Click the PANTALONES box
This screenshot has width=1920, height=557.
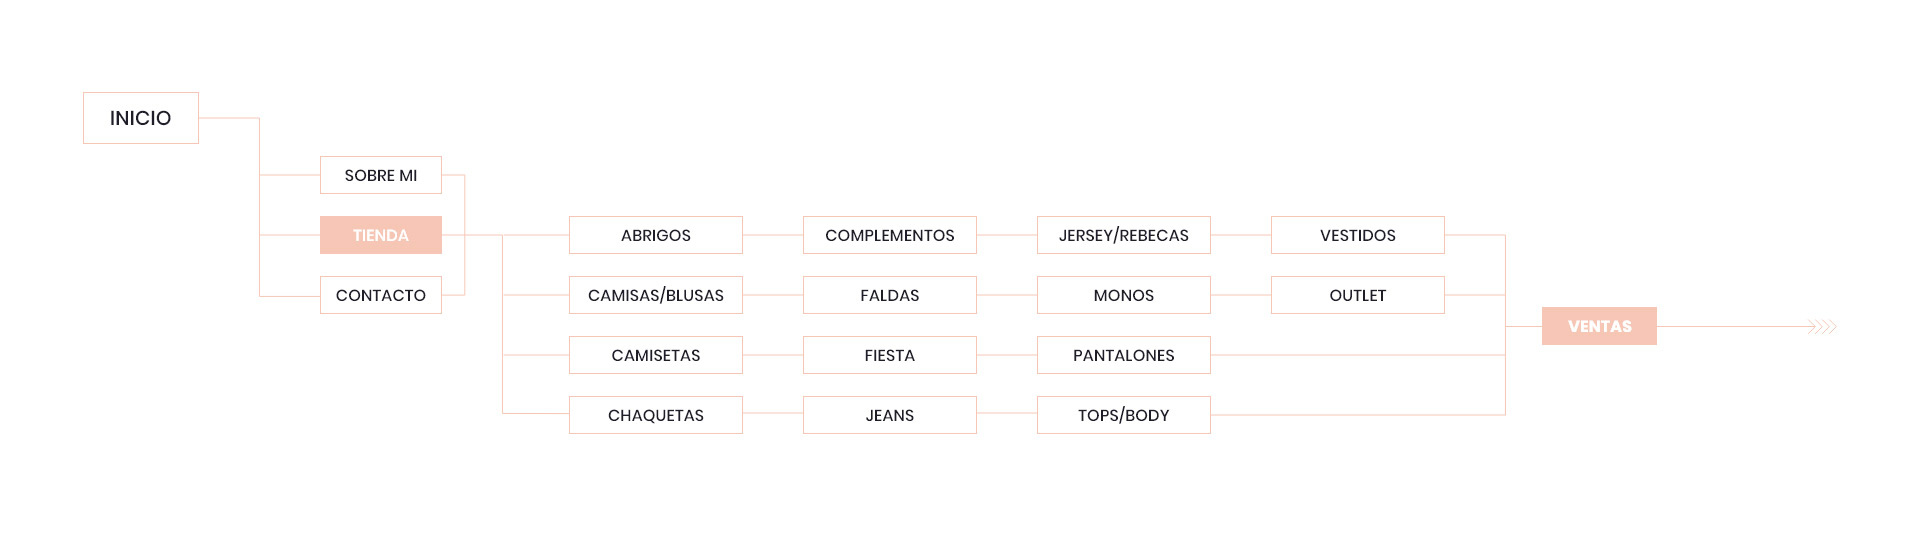click(x=1124, y=355)
